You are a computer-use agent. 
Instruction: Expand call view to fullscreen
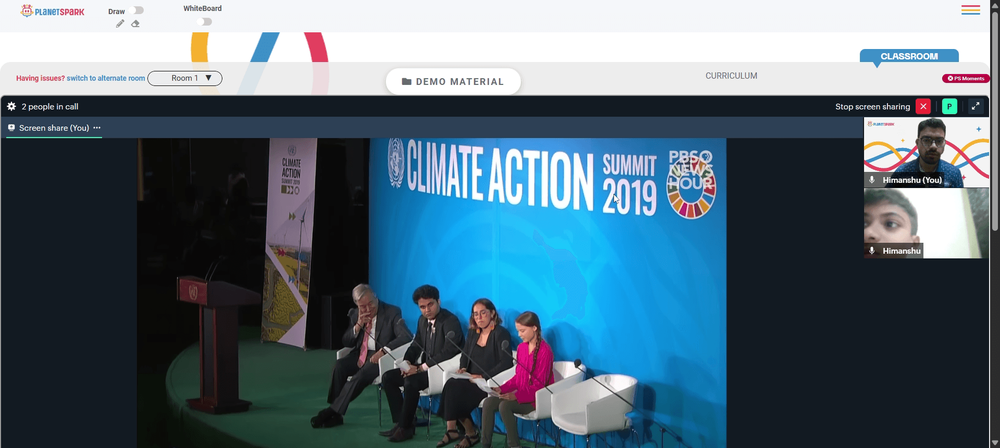pos(976,107)
